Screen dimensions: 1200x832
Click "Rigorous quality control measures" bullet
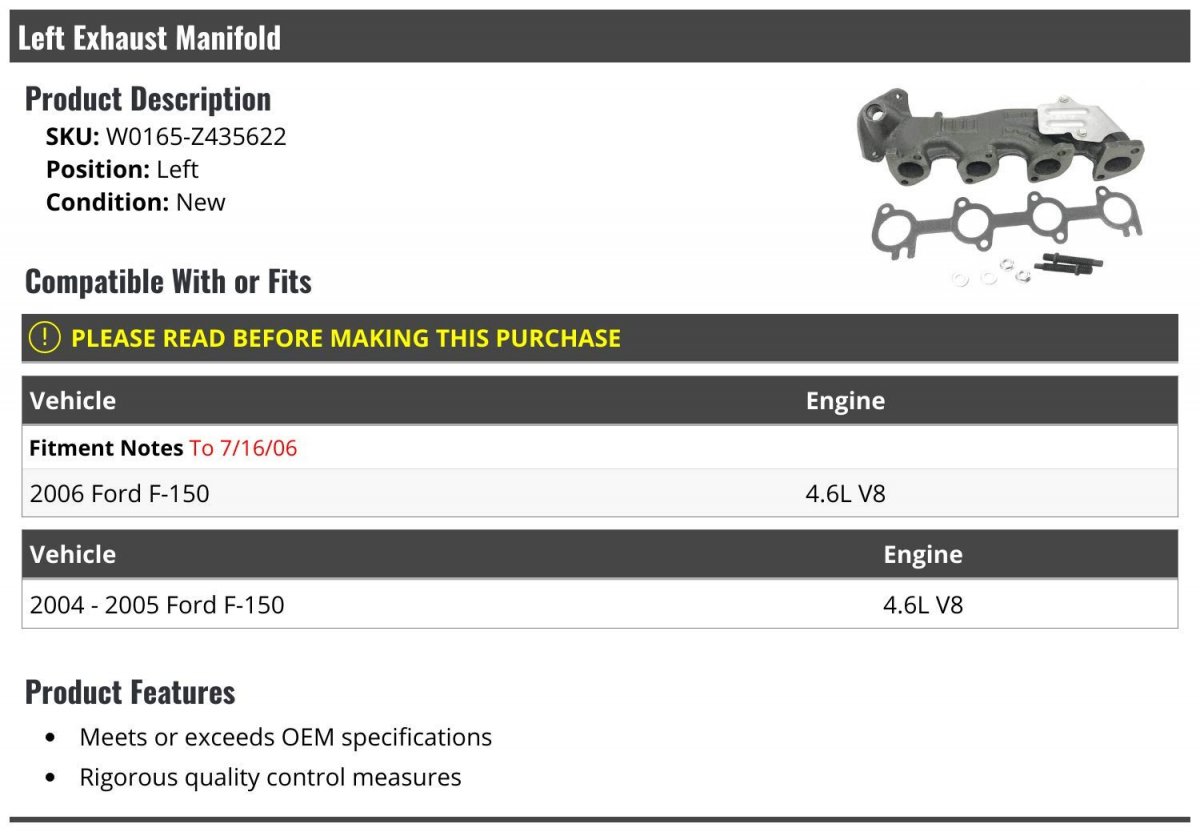270,777
